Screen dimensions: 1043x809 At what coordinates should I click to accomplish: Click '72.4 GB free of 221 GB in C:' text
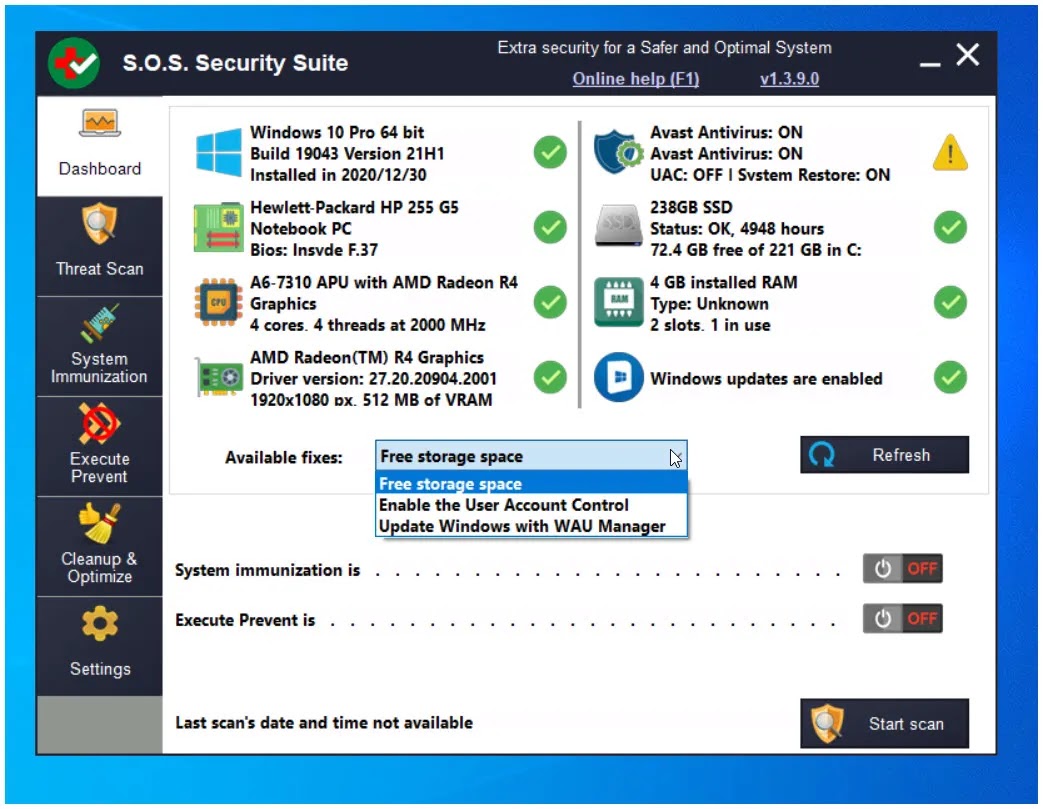click(755, 250)
